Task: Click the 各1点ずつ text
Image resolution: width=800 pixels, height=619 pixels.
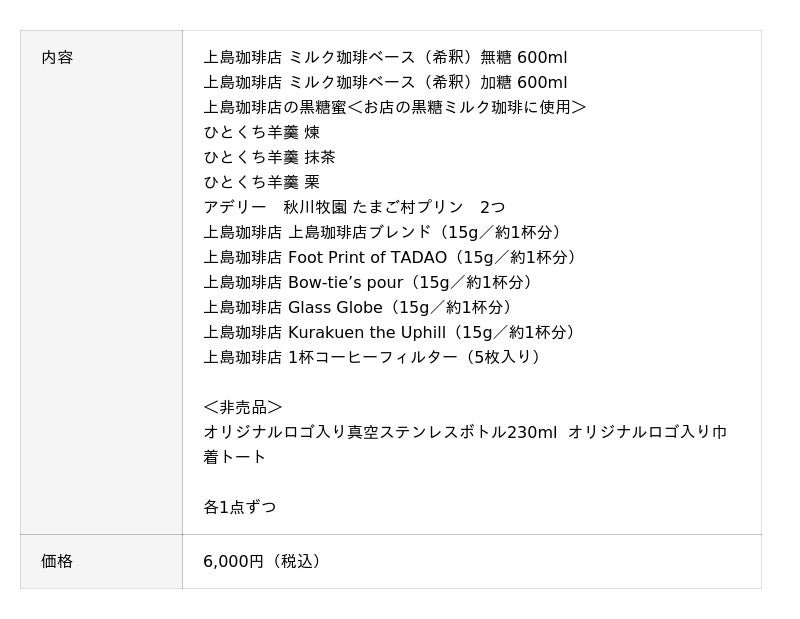Action: coord(240,508)
